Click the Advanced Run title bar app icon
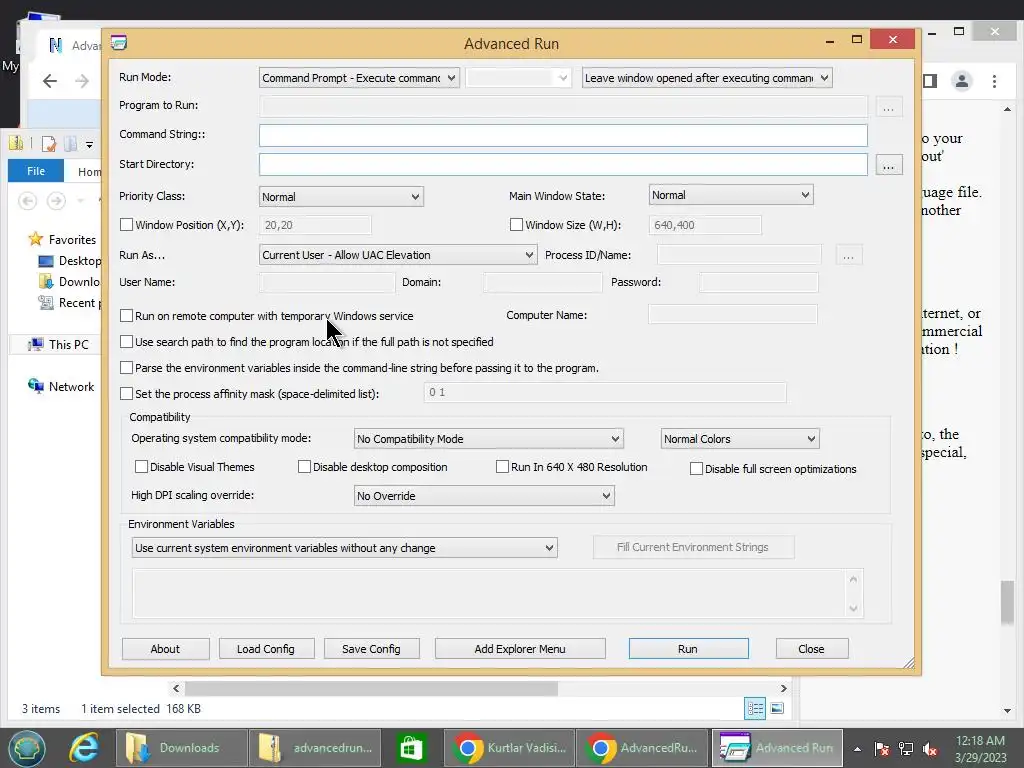 (119, 43)
